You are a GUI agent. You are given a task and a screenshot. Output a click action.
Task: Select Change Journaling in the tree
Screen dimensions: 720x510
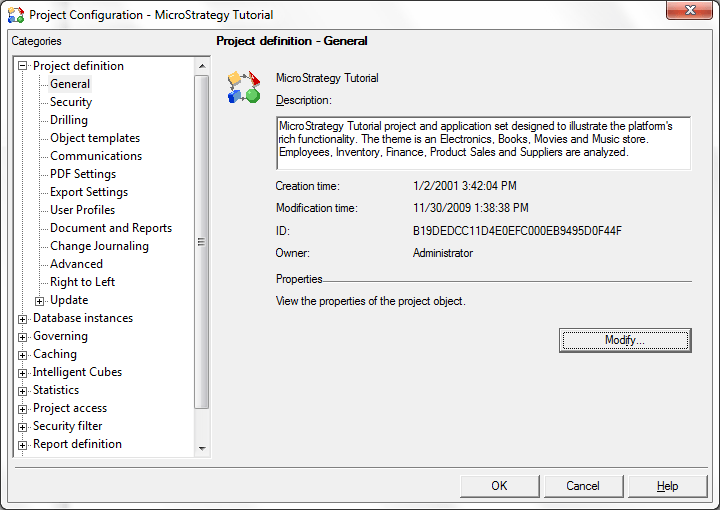[x=100, y=246]
